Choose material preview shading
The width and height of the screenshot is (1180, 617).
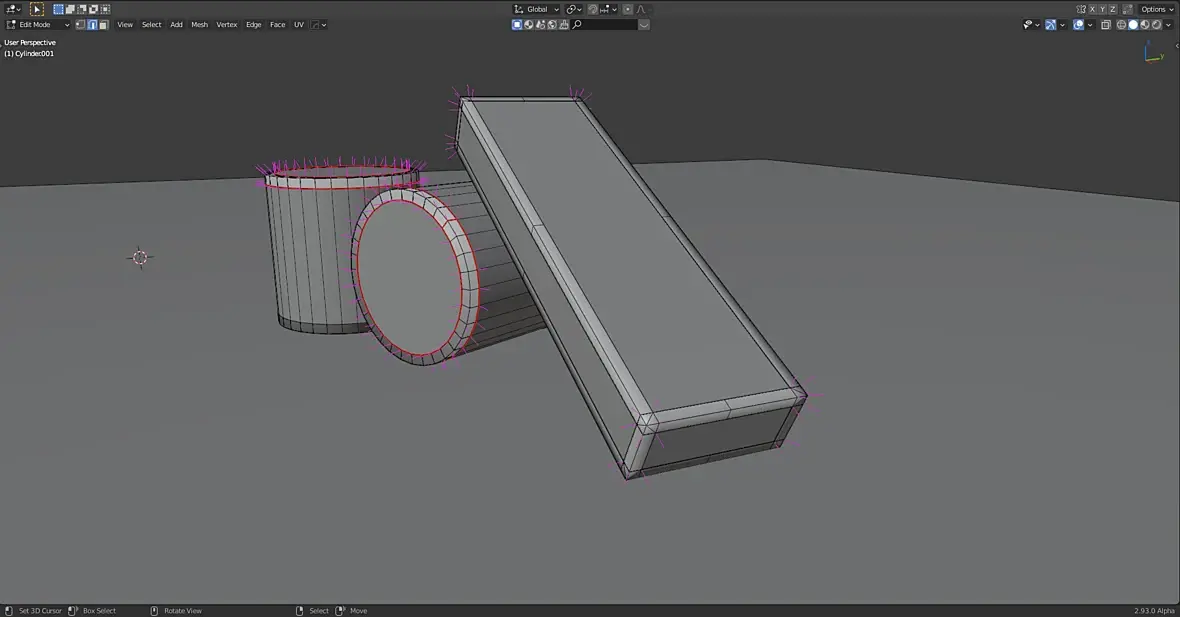click(x=1145, y=25)
